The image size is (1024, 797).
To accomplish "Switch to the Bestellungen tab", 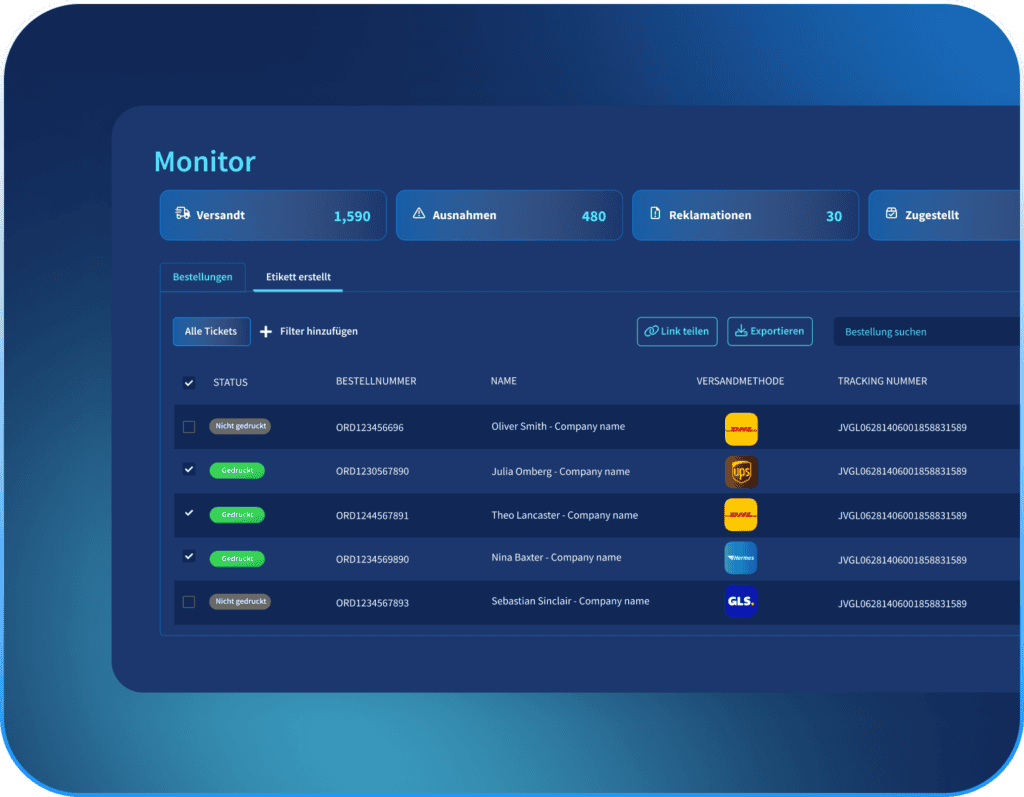I will 202,277.
